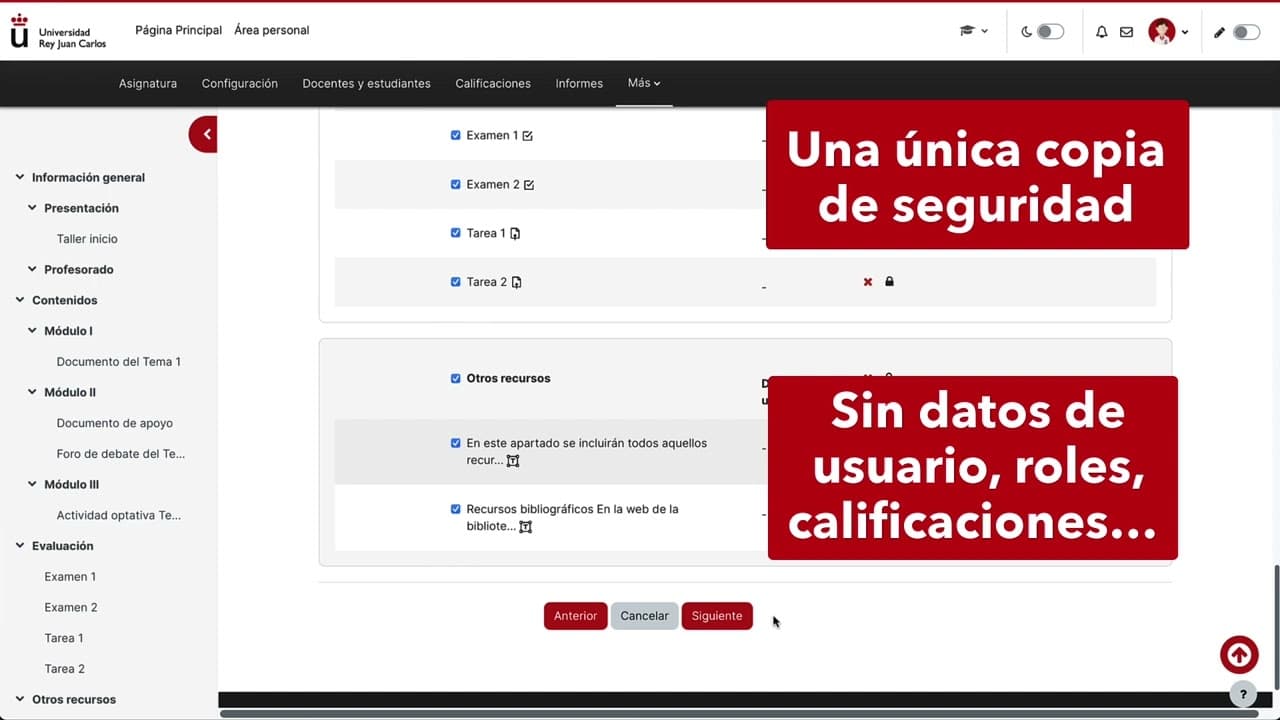Collapse the Módulo II section
The image size is (1280, 720).
[x=32, y=392]
